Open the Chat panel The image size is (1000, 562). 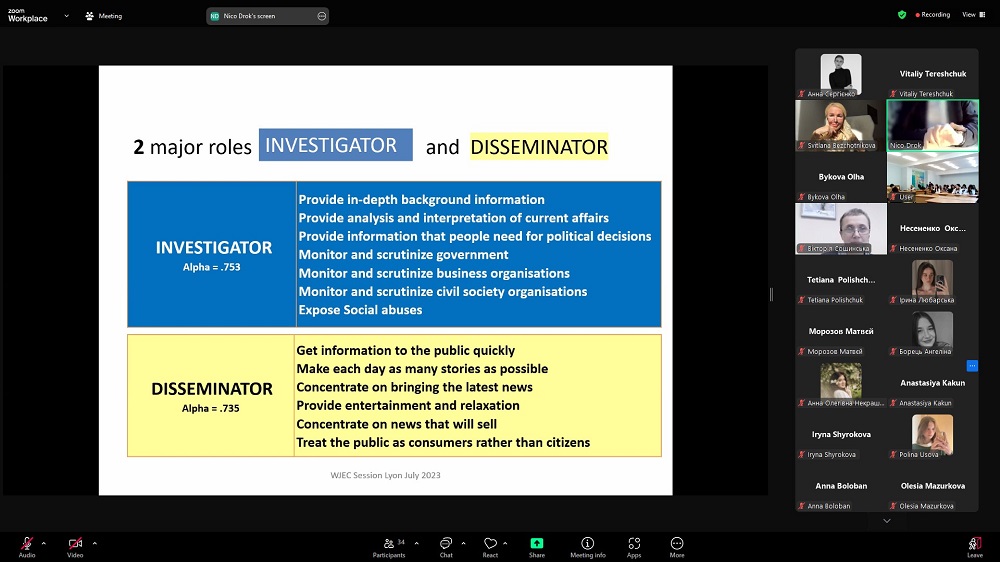pyautogui.click(x=446, y=545)
